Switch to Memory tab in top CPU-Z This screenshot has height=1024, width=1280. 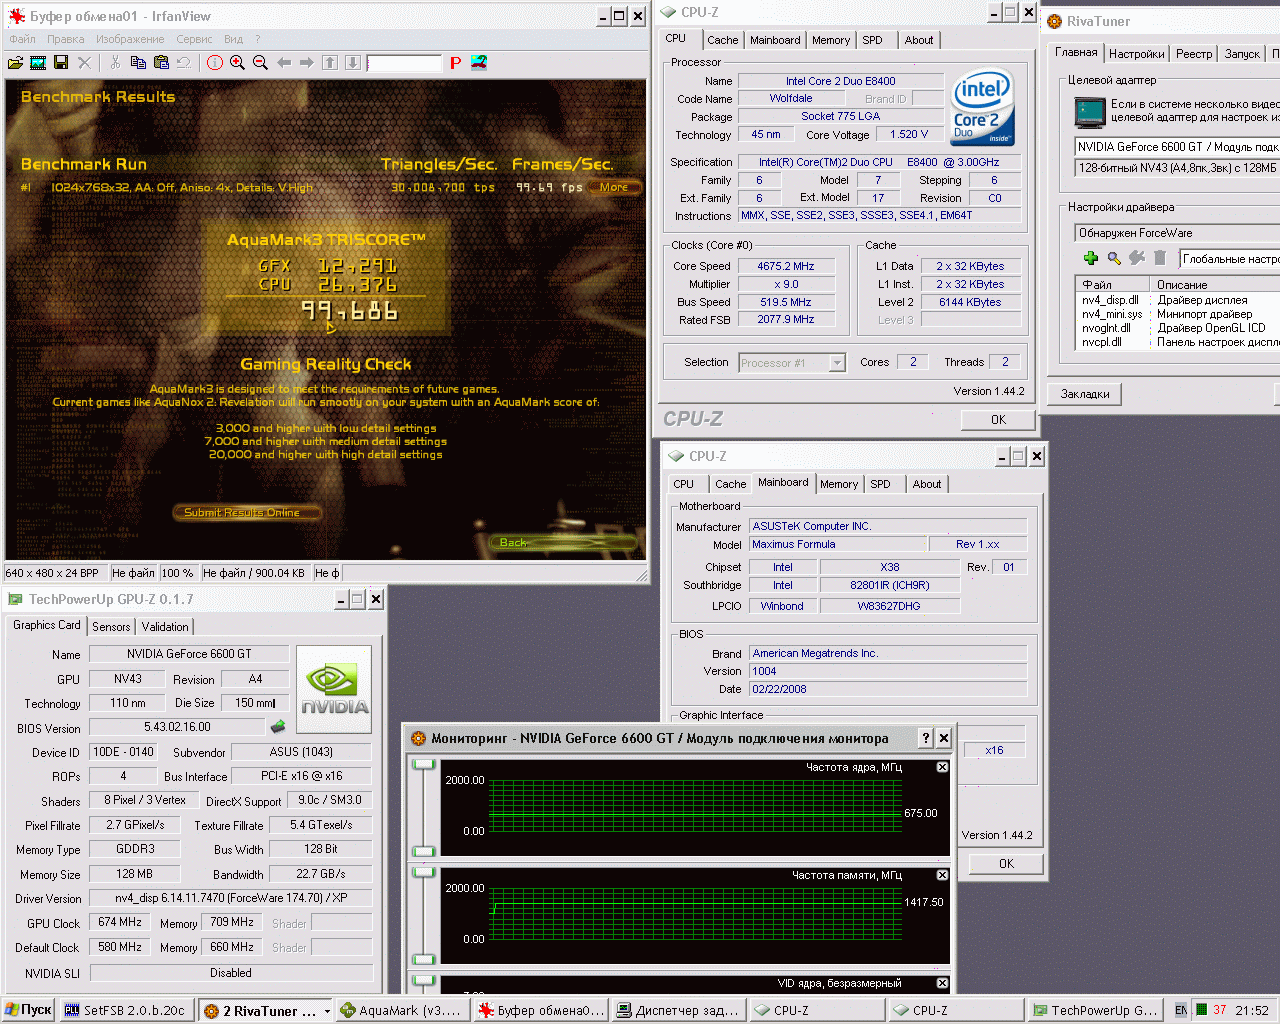pos(831,40)
